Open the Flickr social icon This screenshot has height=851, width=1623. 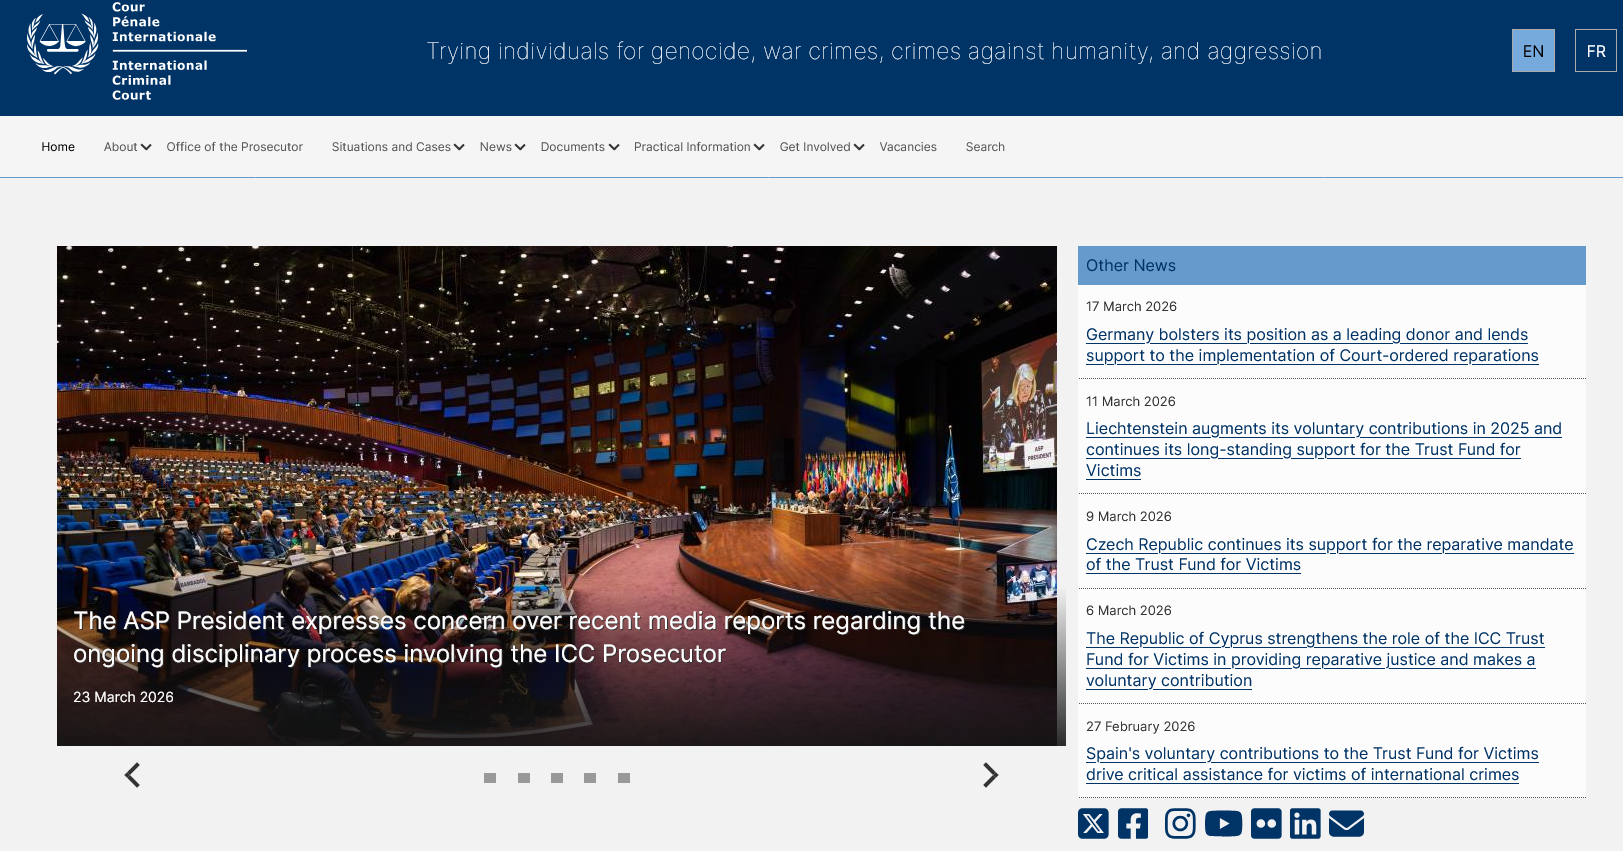click(x=1266, y=823)
